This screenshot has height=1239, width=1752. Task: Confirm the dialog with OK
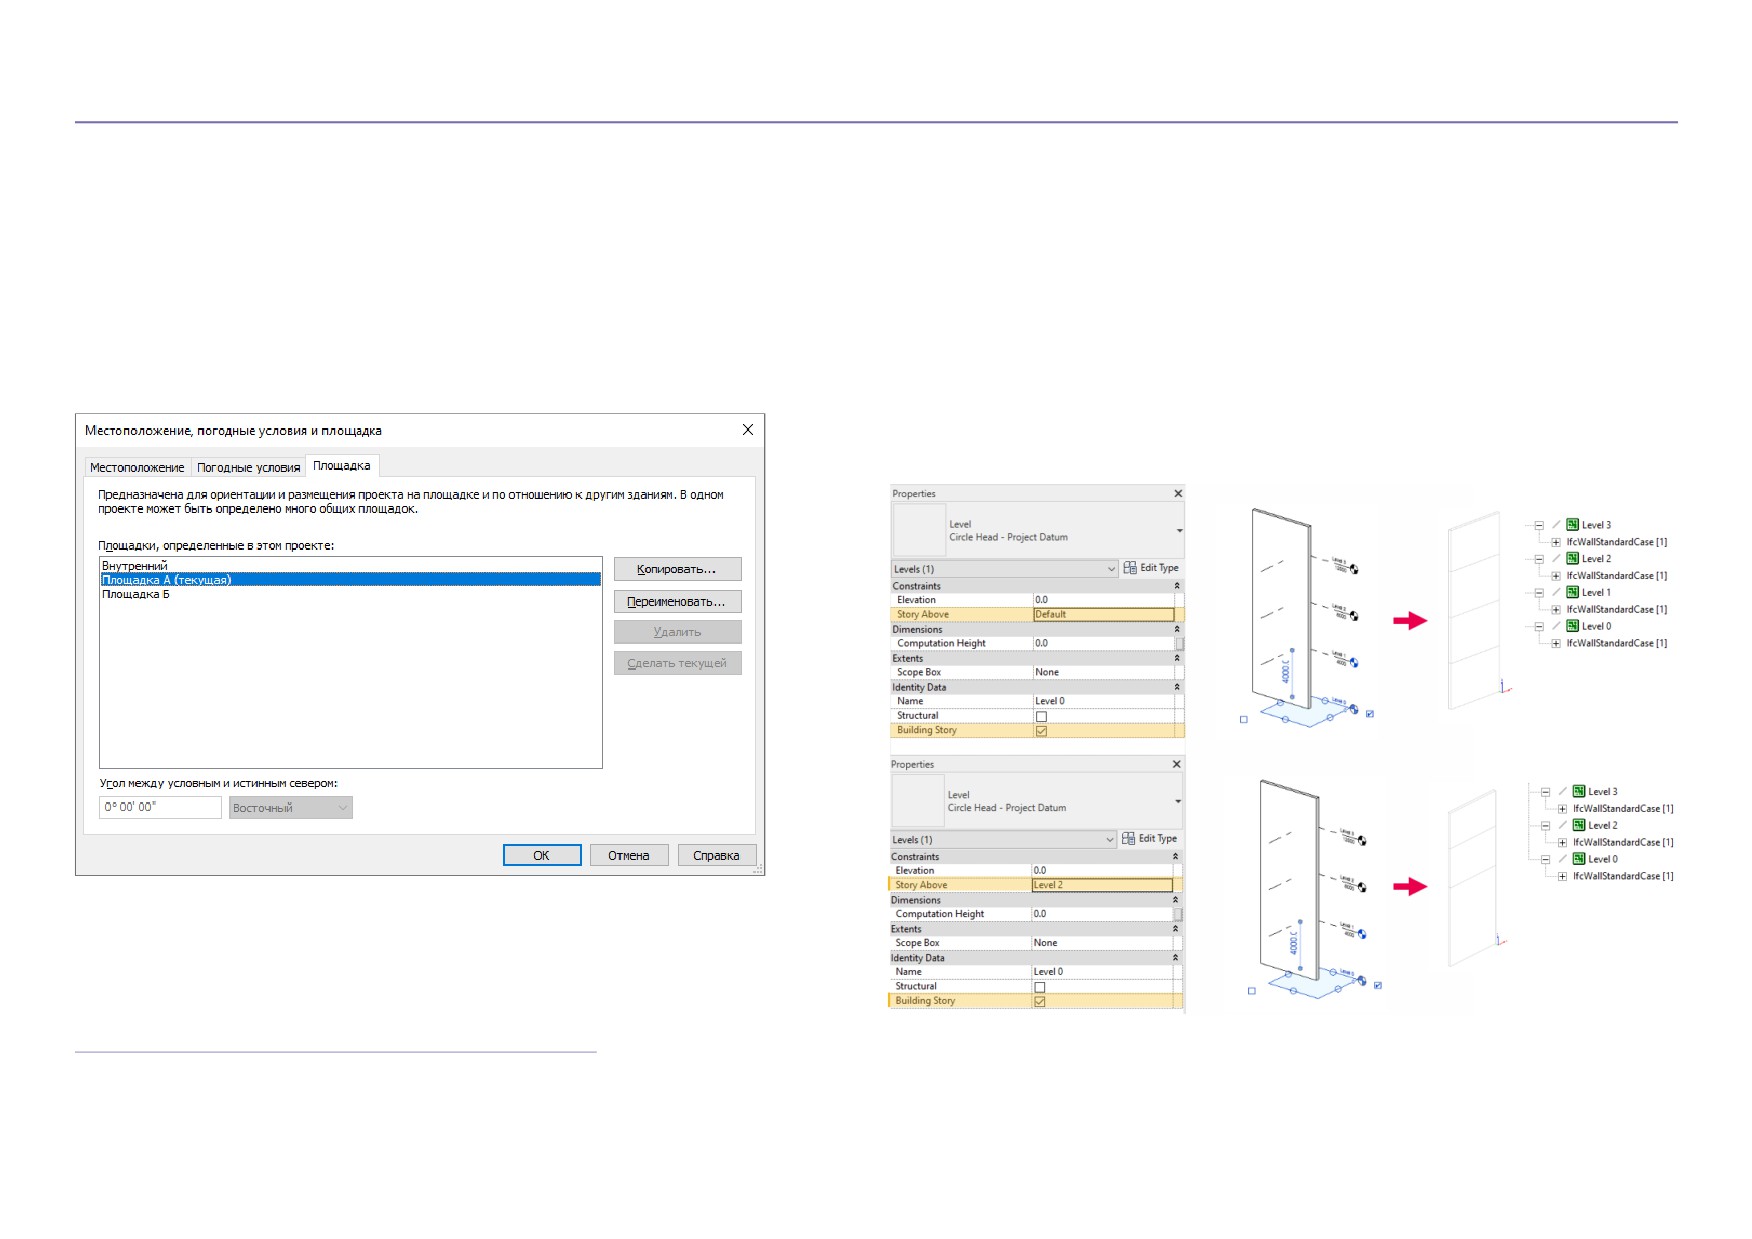(x=542, y=855)
